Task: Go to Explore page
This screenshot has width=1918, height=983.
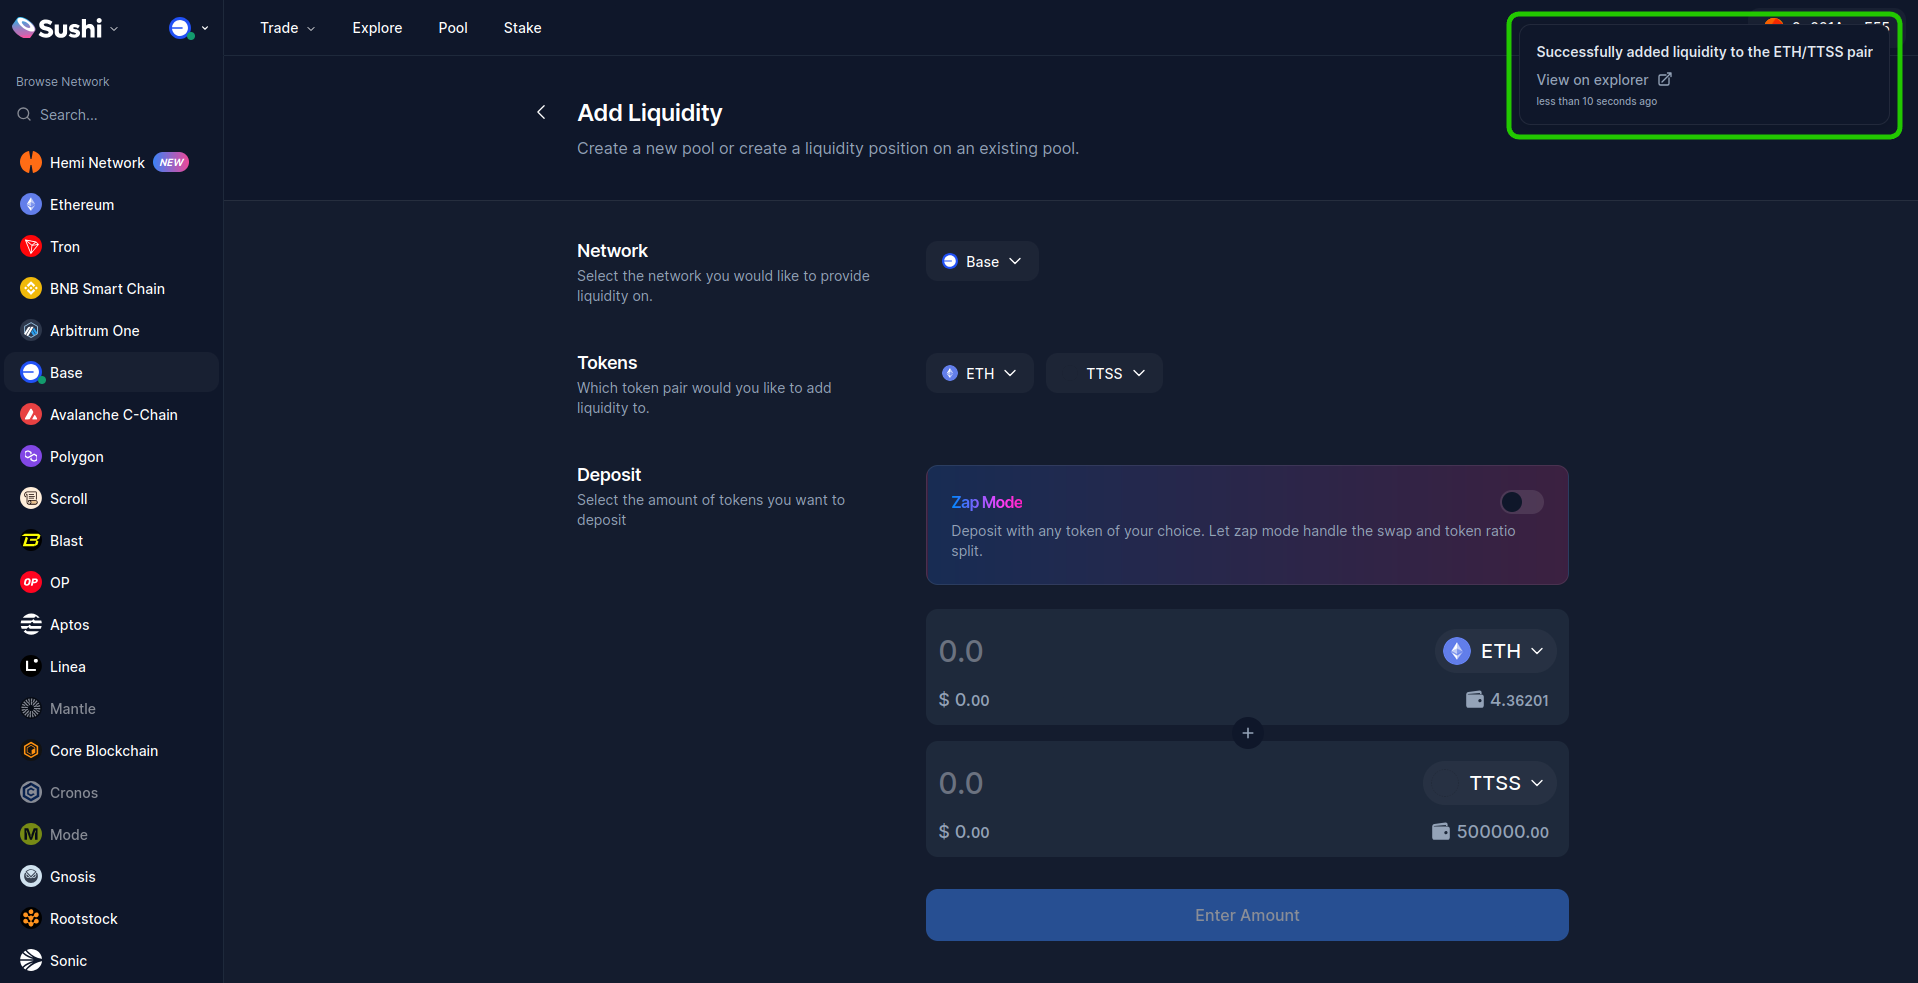Action: coord(377,28)
